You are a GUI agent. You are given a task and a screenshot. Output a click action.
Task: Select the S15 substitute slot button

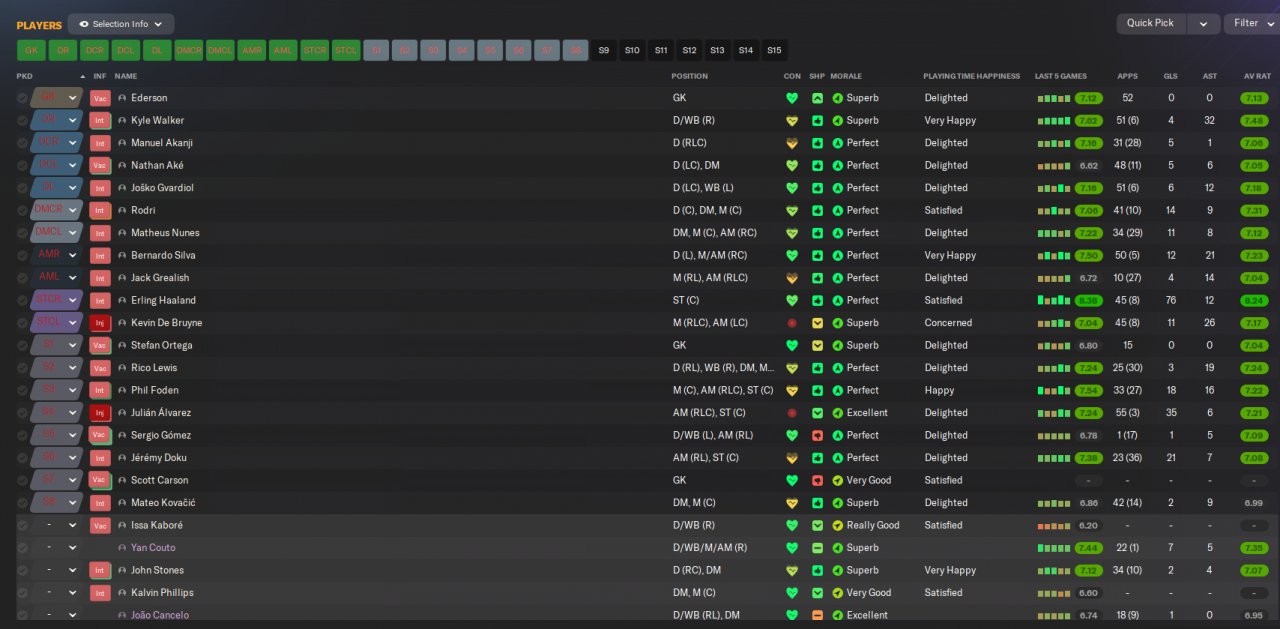pos(774,50)
